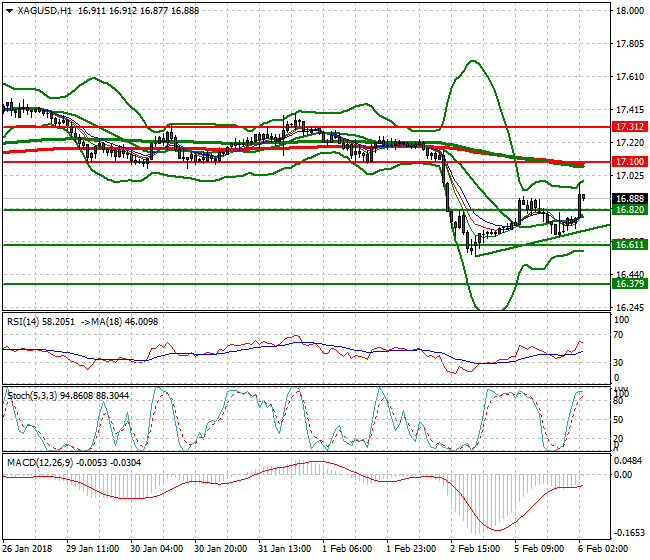Click the 18.000 price axis label

point(628,12)
